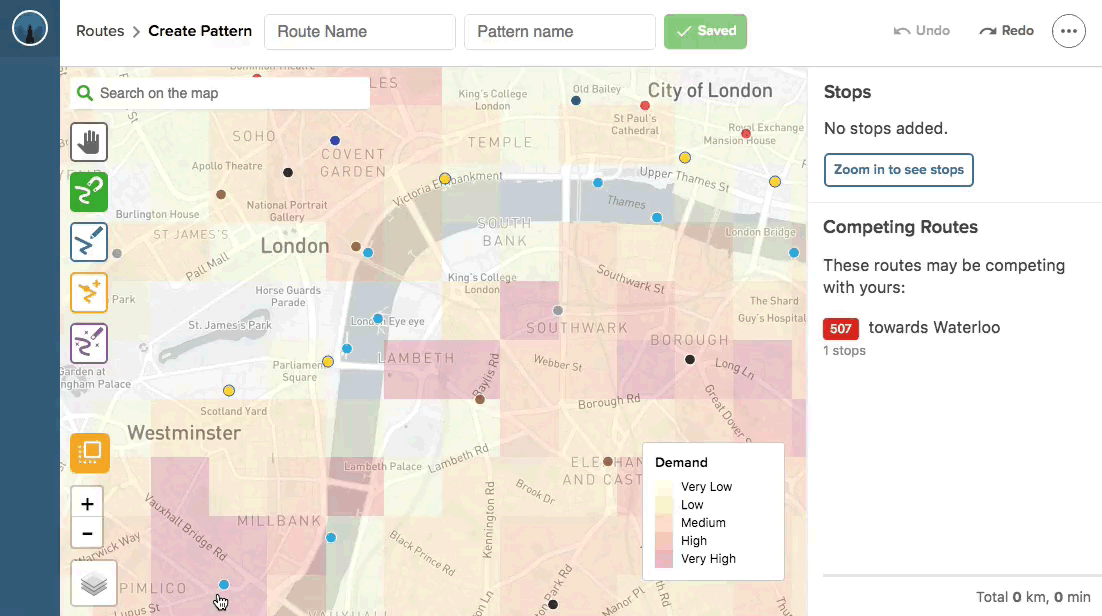The image size is (1102, 616).
Task: Click the Medium demand swatch
Action: pos(663,522)
